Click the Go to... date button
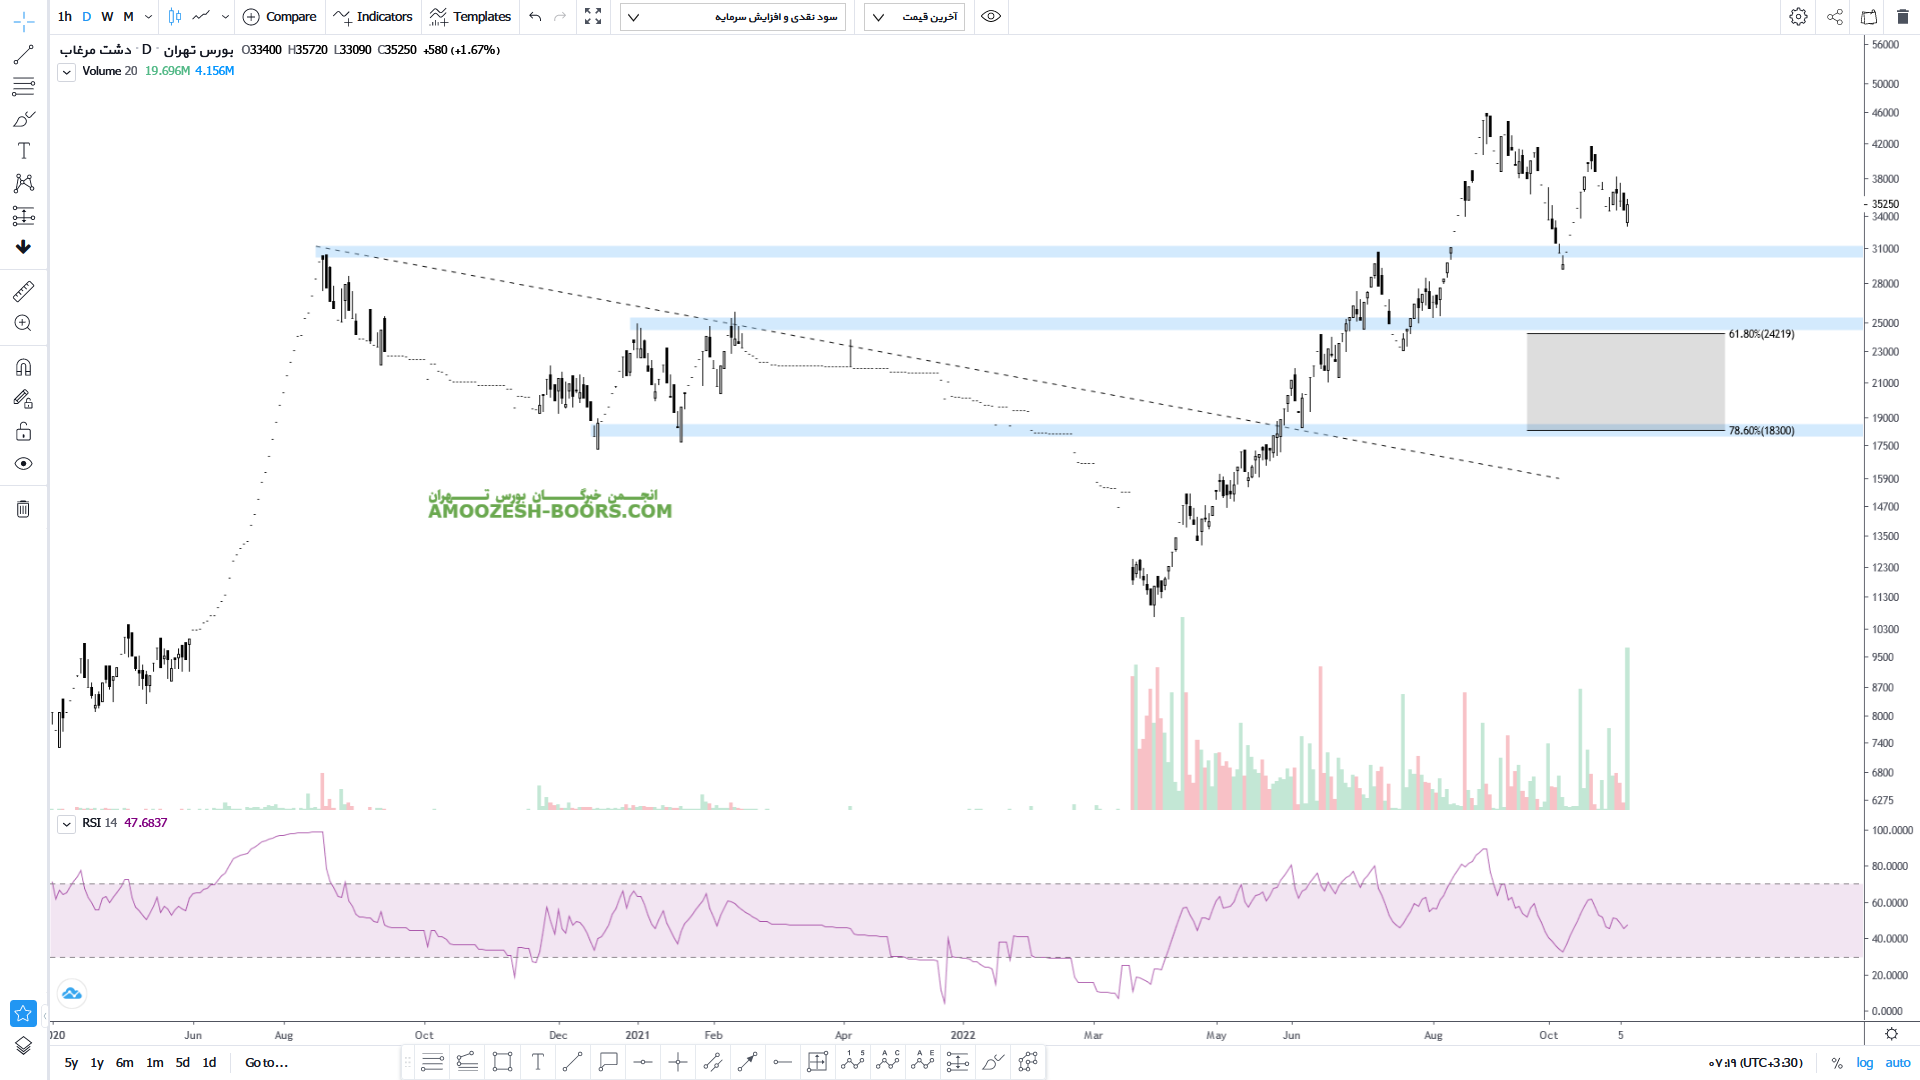Screen dimensions: 1920x1080 (x=266, y=1063)
